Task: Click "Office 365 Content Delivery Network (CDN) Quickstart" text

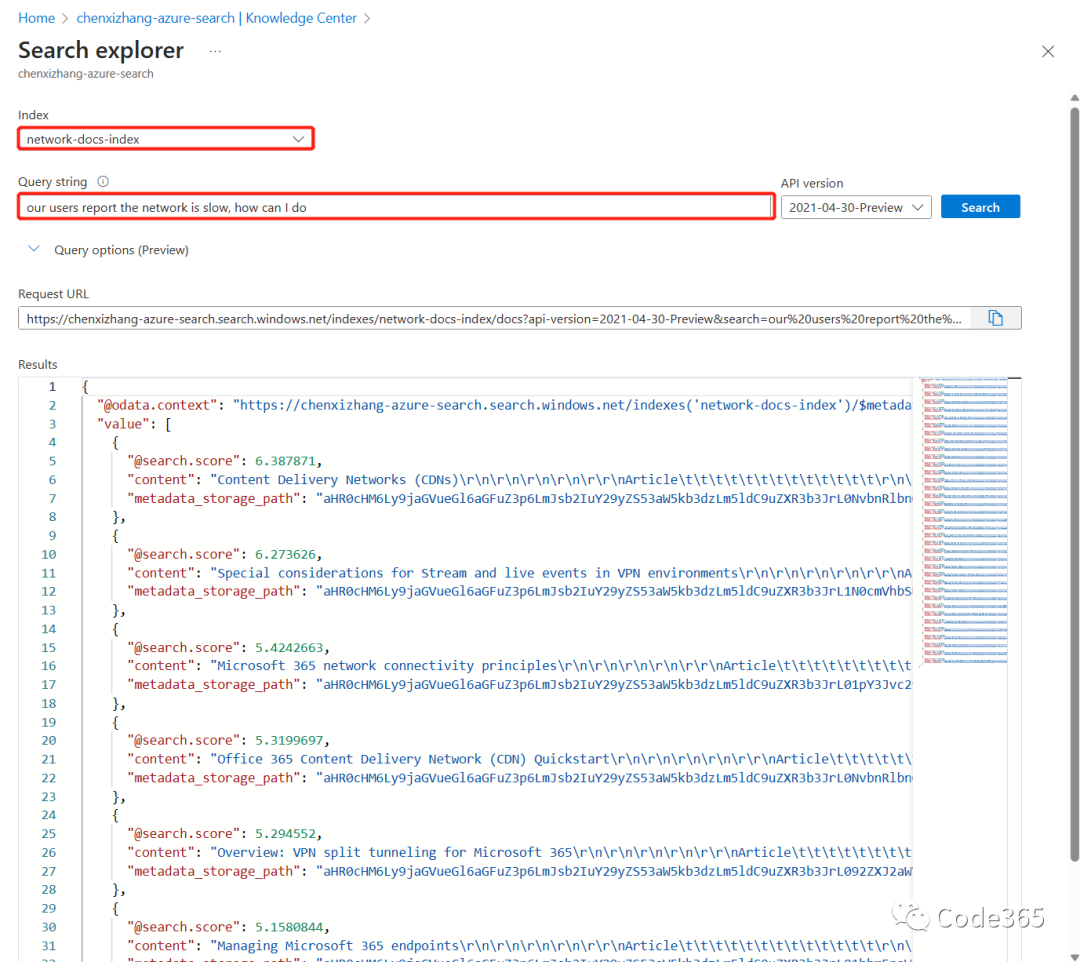Action: click(413, 759)
